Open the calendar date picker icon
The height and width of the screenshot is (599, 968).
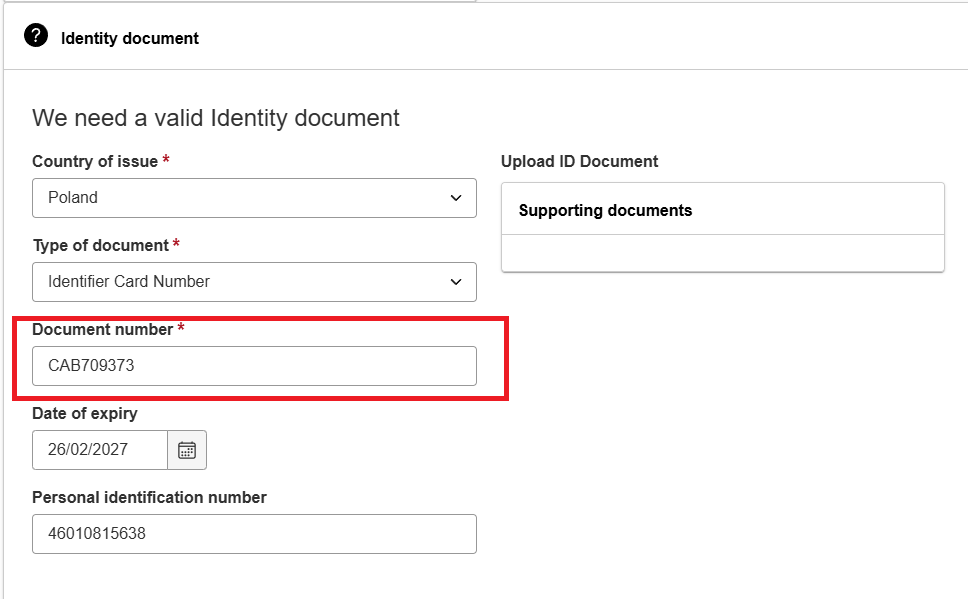click(187, 450)
